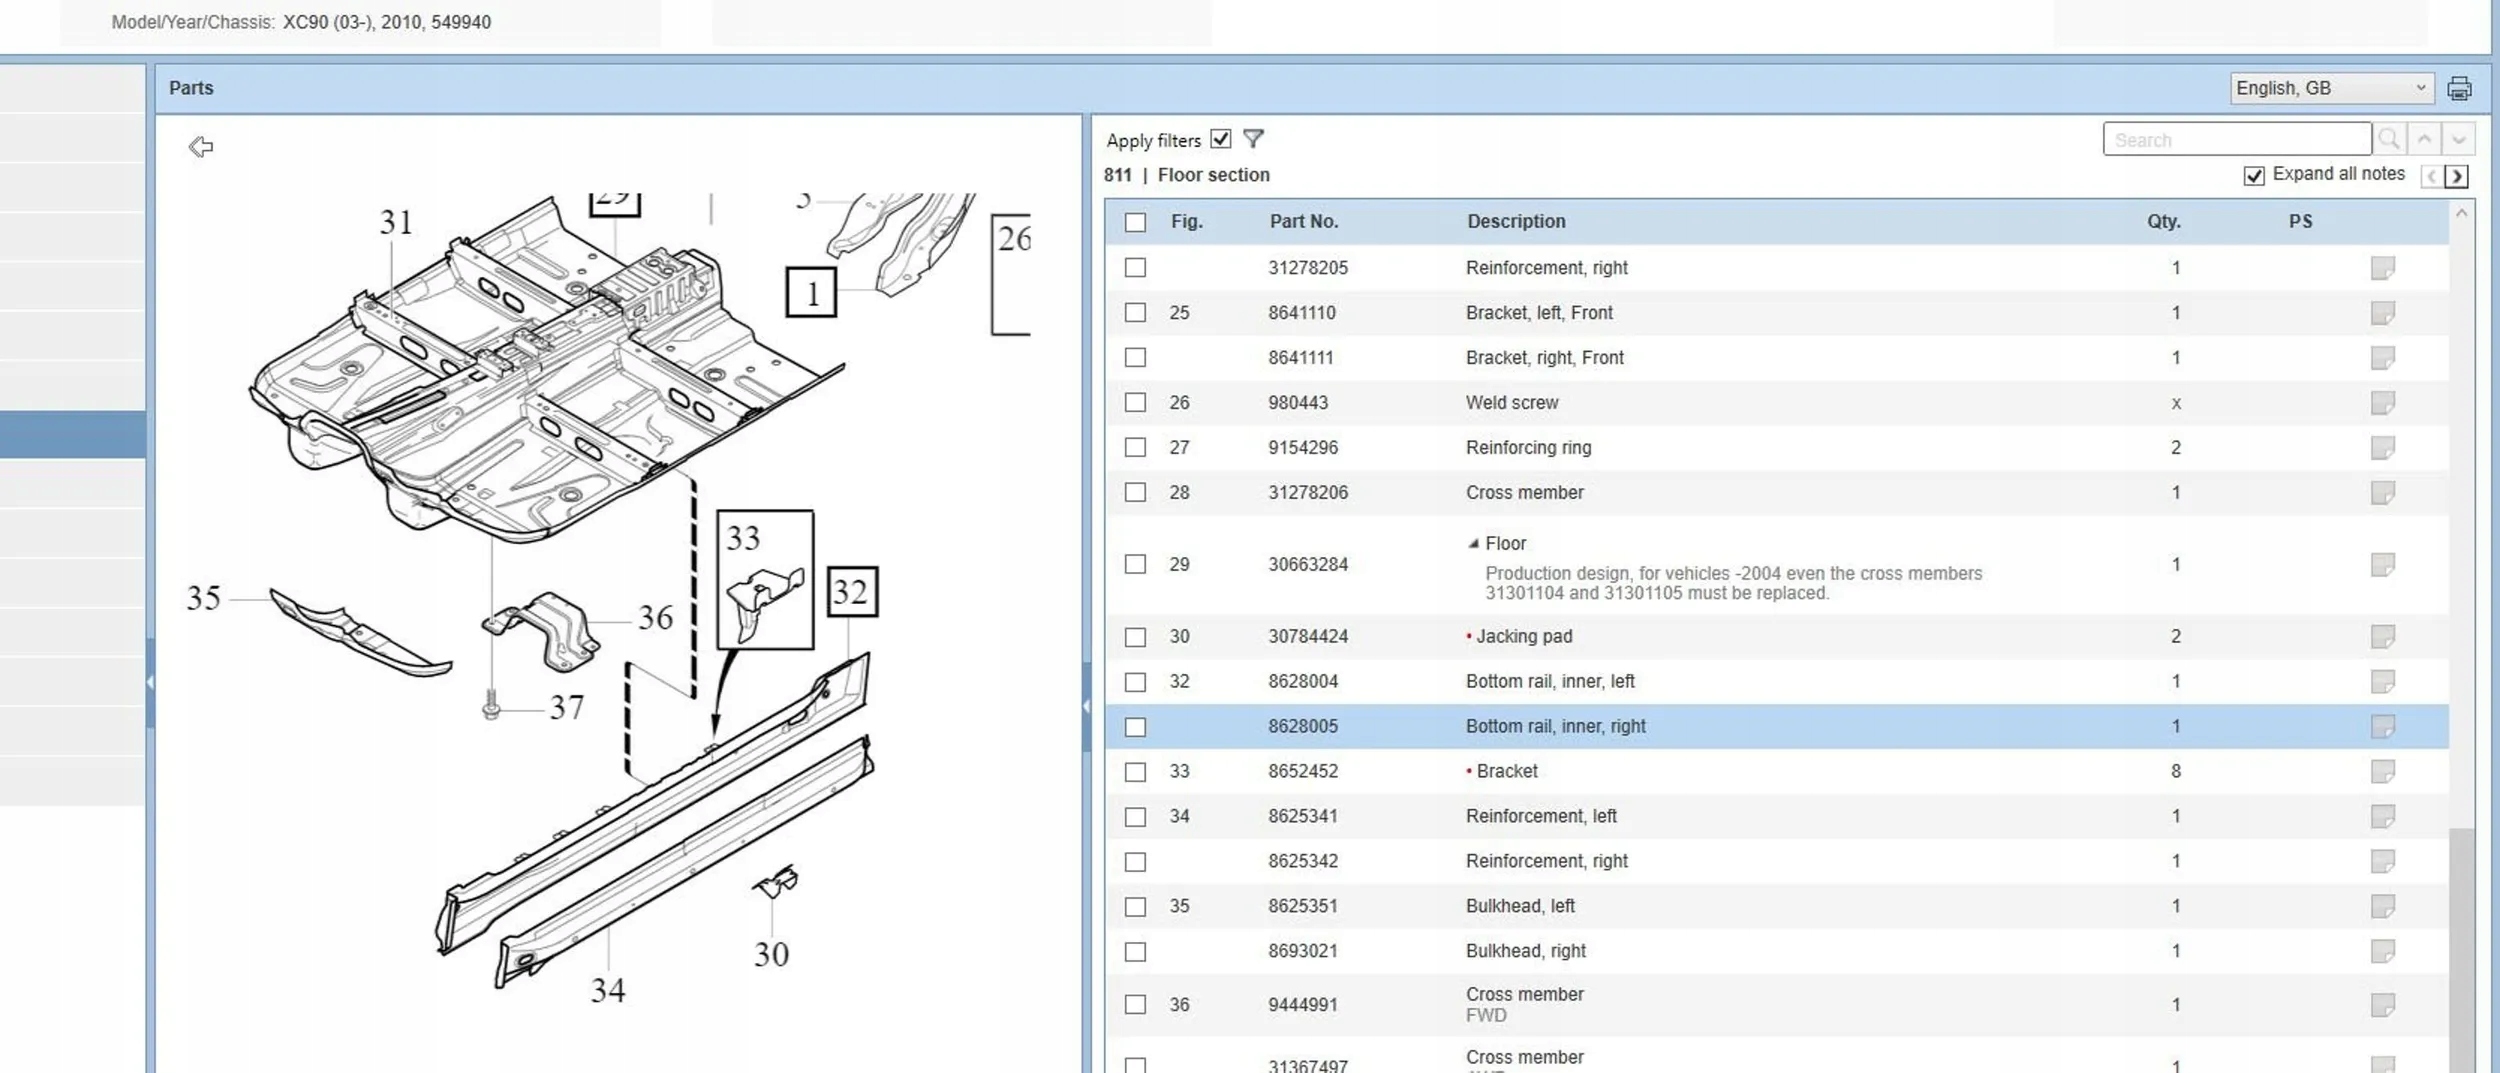The image size is (2500, 1073).
Task: Select 'Bracket, left, Front' description
Action: [x=1539, y=313]
